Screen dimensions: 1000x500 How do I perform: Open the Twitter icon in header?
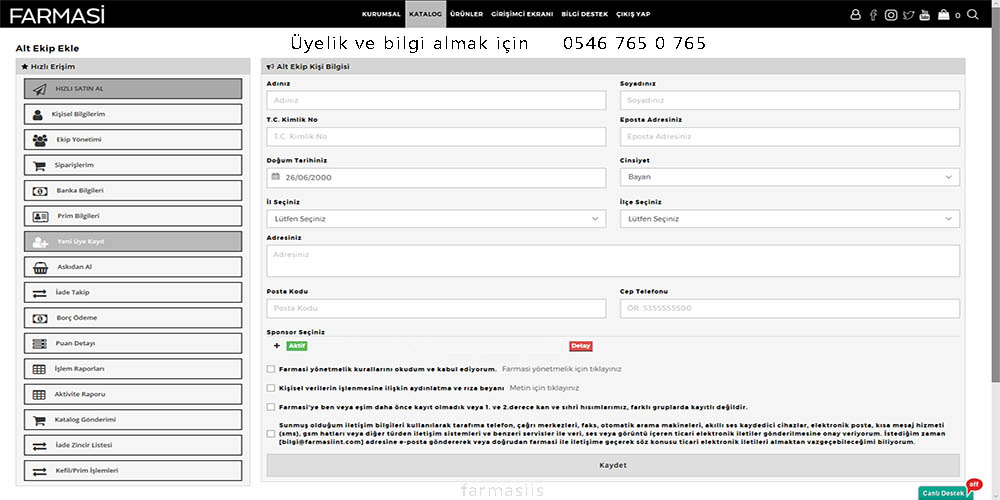point(908,15)
